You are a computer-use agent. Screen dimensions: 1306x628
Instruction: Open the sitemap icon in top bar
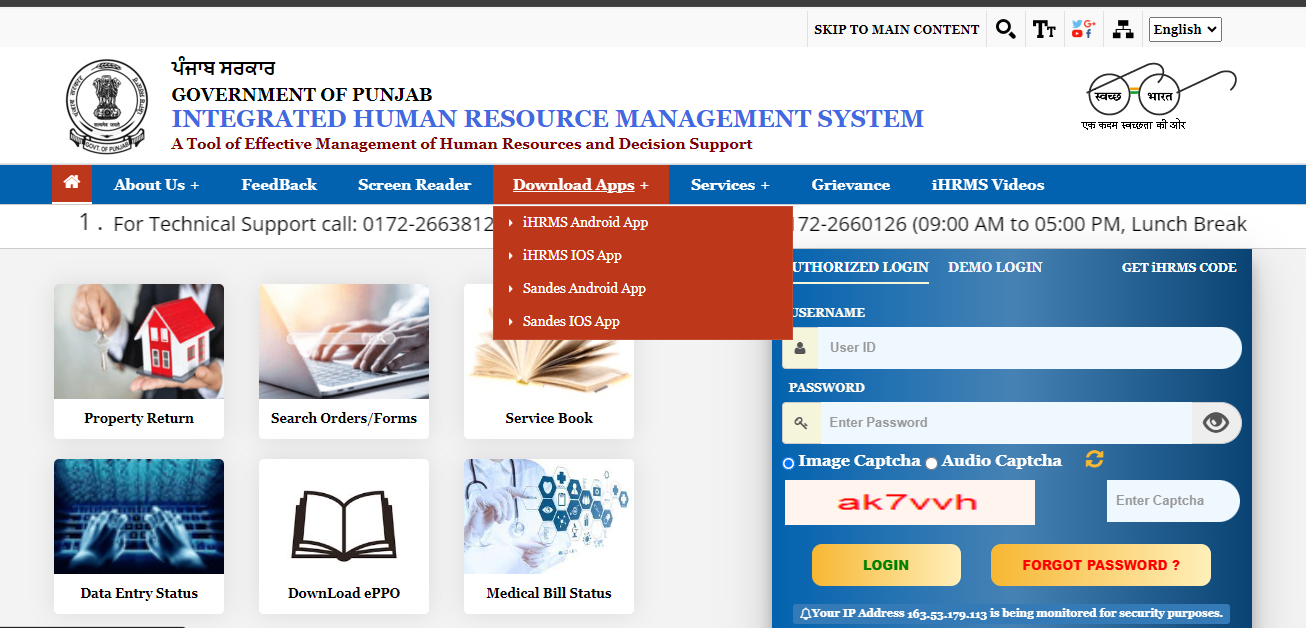(x=1124, y=29)
